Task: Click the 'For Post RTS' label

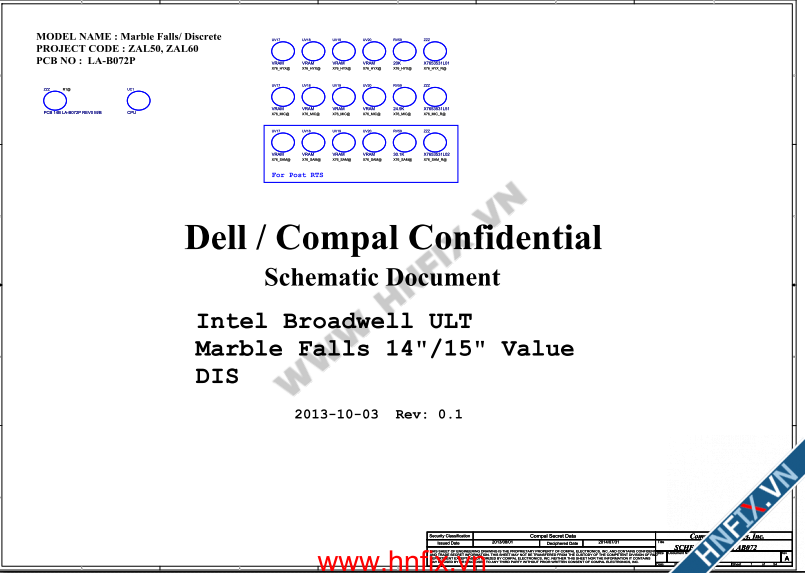Action: coord(298,175)
